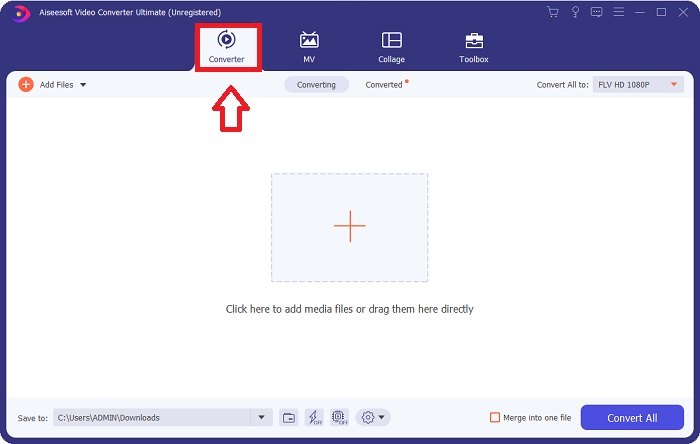Show the Converting list
Screen dimensions: 700x444
click(317, 85)
